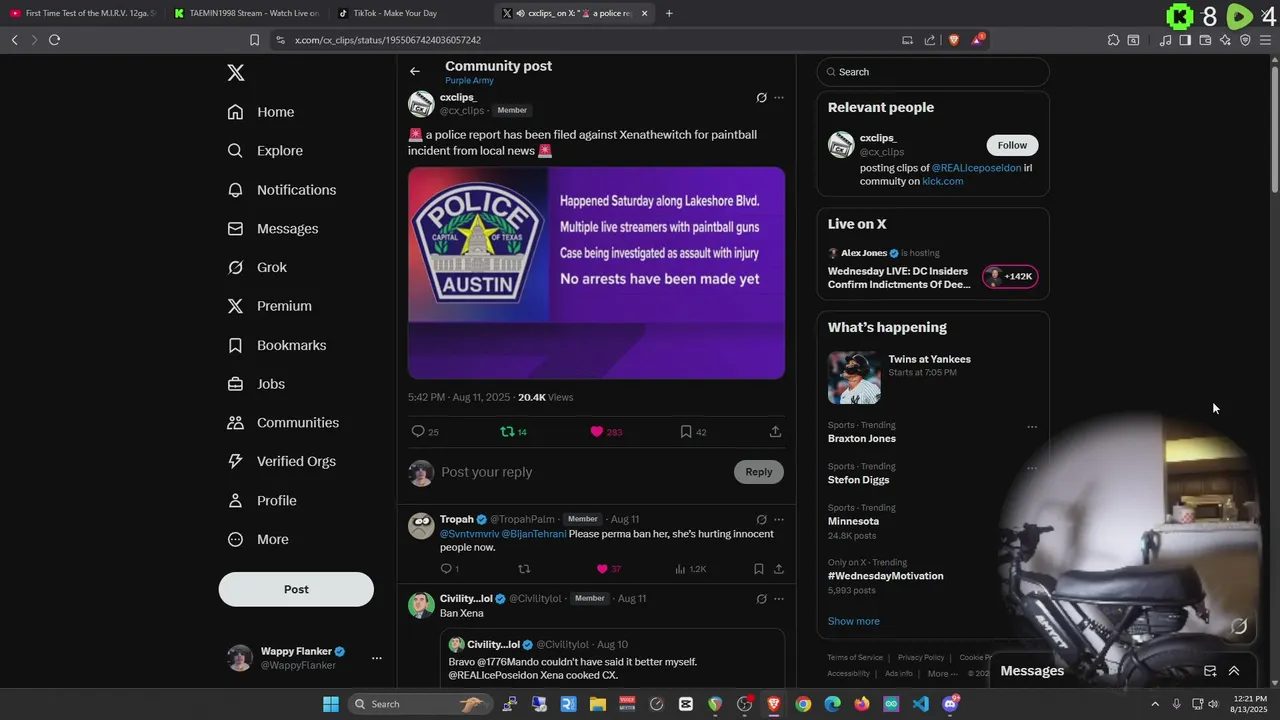Image resolution: width=1280 pixels, height=720 pixels.
Task: Open Verified Orgs from the sidebar
Action: coord(281,461)
